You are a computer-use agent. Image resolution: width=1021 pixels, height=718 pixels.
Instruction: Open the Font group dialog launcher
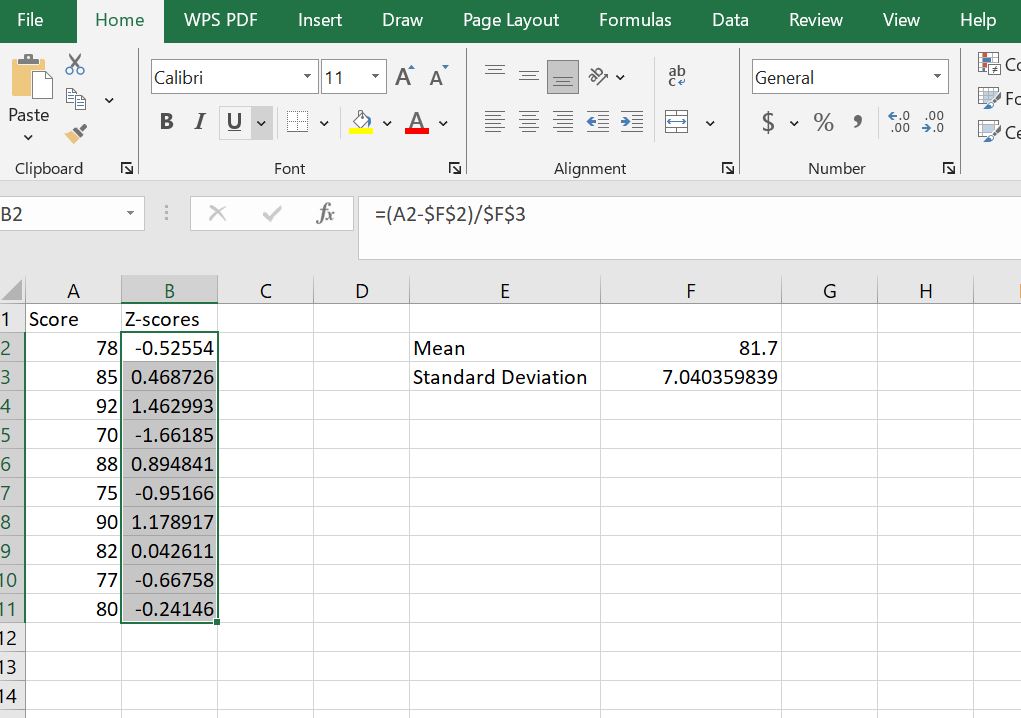pyautogui.click(x=454, y=168)
